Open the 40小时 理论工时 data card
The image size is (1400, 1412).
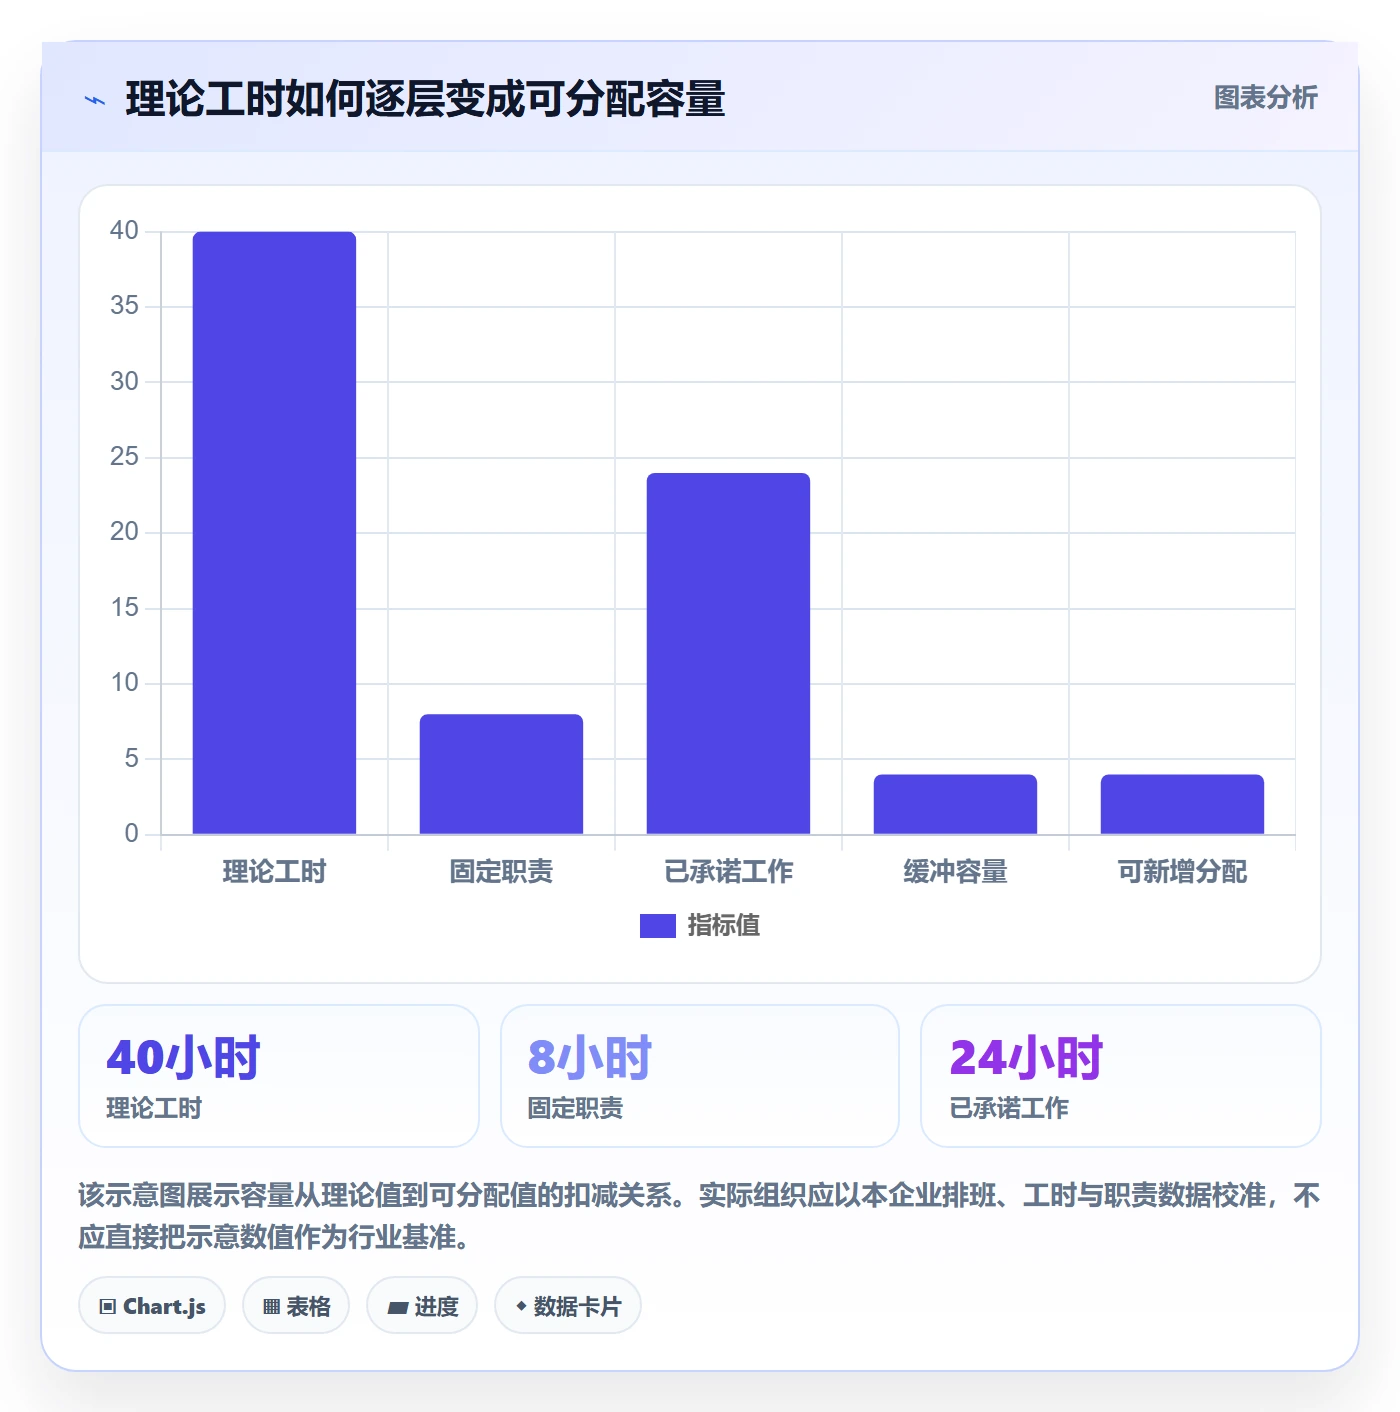click(x=279, y=1076)
